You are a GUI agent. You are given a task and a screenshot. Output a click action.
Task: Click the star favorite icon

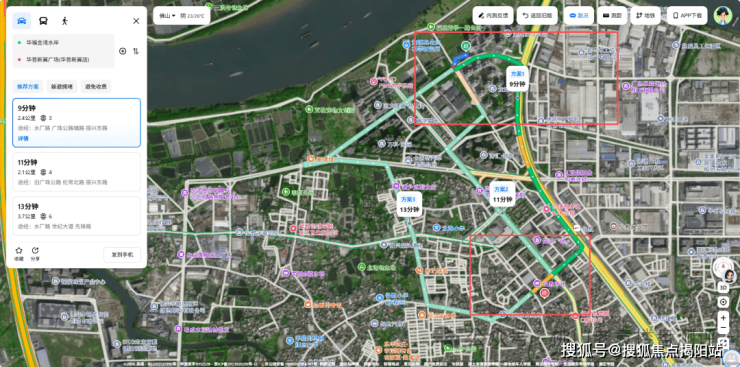19,250
